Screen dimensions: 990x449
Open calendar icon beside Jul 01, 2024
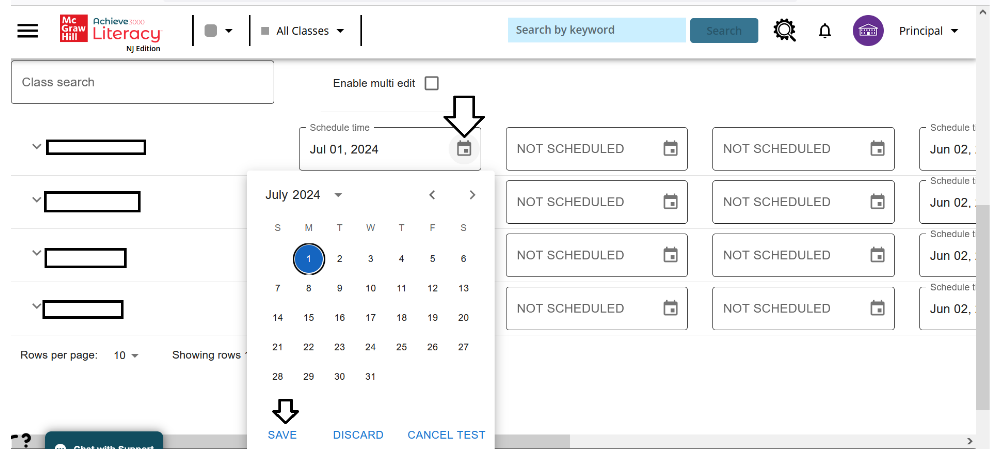tap(464, 149)
